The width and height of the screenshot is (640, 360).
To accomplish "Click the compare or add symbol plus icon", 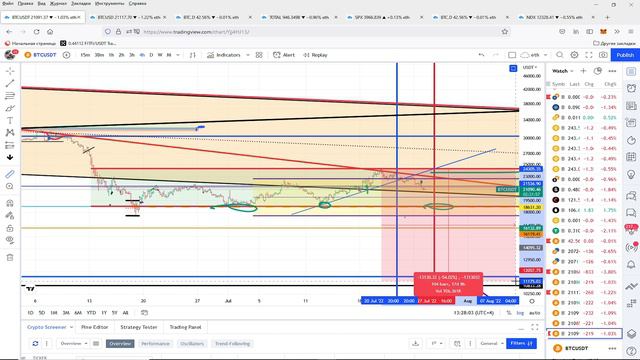I will point(66,55).
